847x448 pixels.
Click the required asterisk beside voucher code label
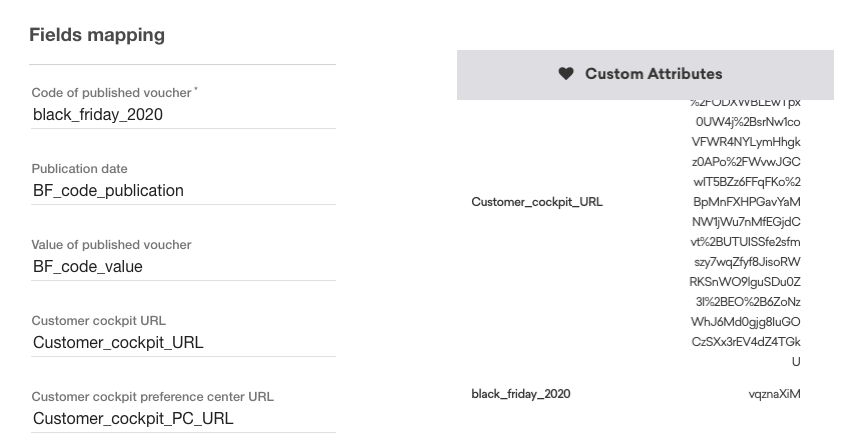tap(196, 90)
